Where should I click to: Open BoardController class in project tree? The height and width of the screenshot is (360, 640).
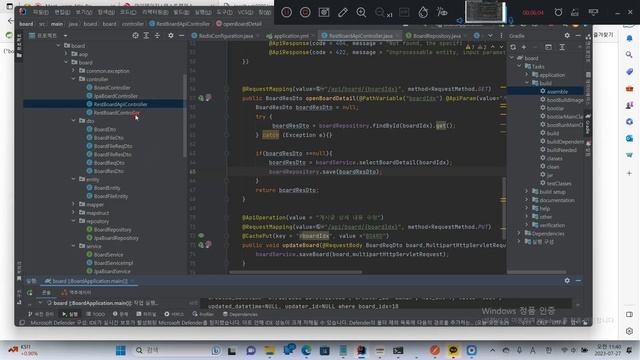112,88
